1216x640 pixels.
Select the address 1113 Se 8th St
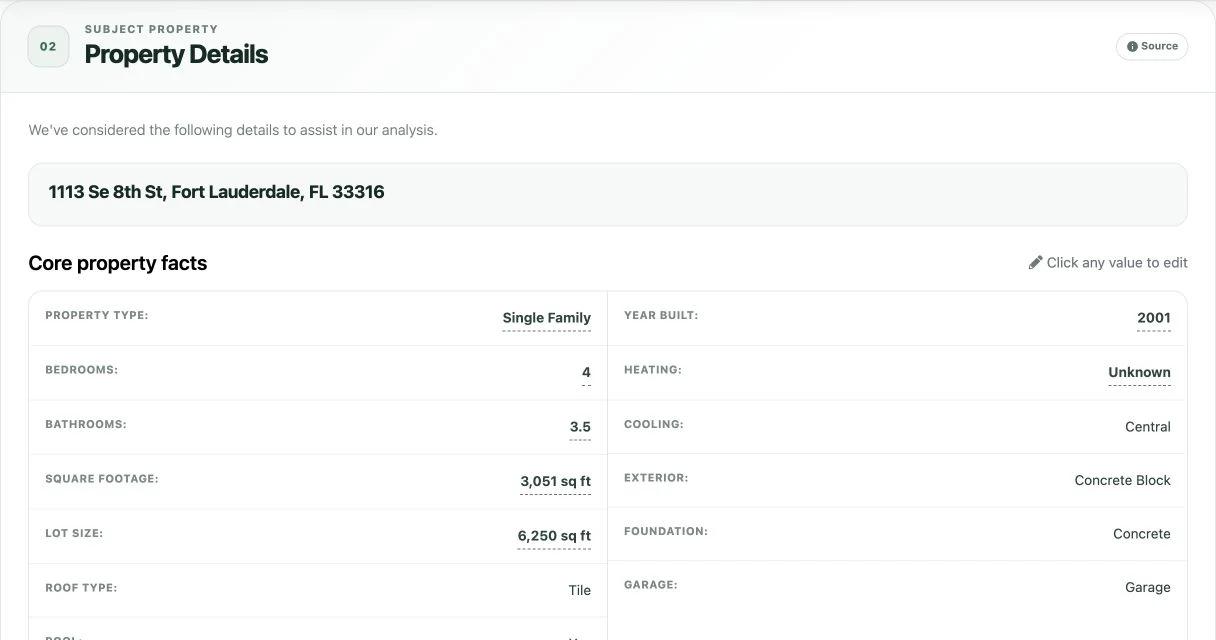[x=216, y=192]
